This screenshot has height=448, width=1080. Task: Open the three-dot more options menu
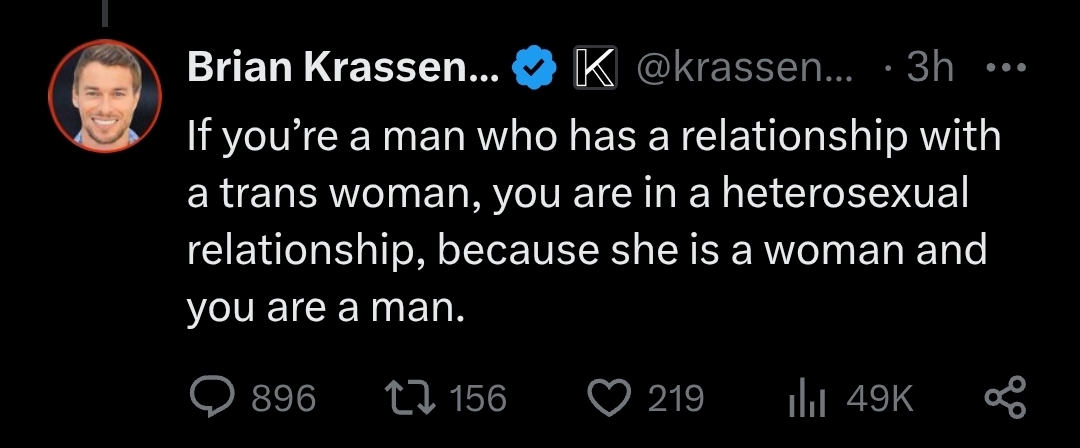[1006, 68]
